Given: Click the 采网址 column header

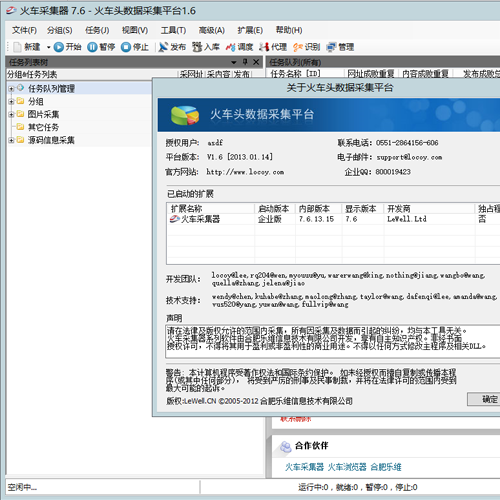Looking at the screenshot, I should 191,74.
